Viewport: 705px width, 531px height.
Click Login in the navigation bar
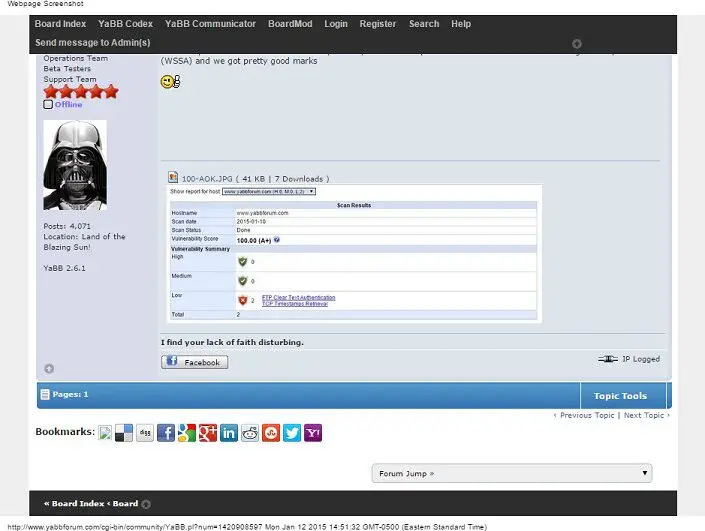pyautogui.click(x=336, y=24)
